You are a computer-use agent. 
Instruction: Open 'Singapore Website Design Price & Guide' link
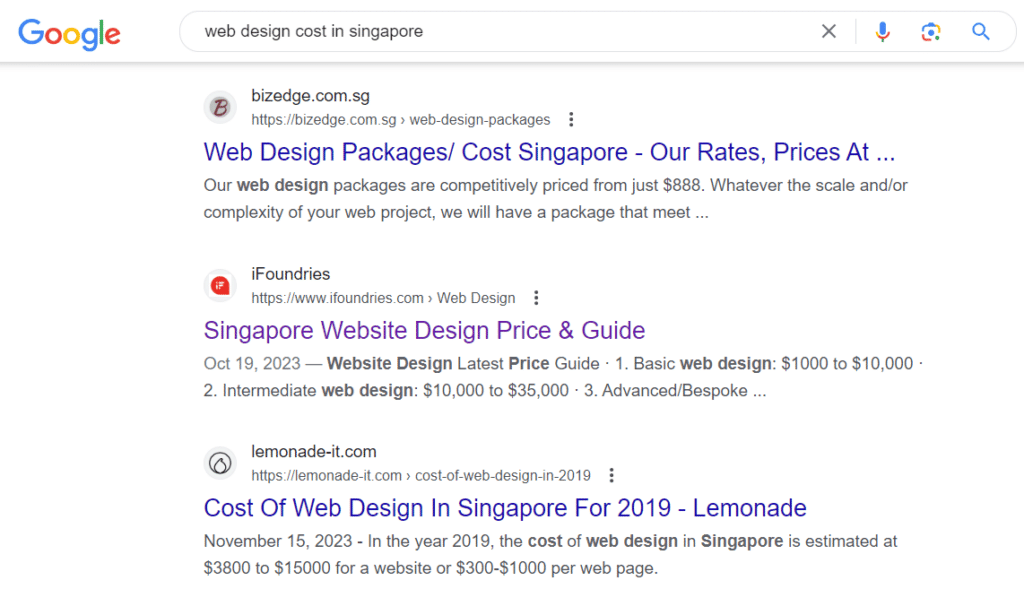click(424, 330)
